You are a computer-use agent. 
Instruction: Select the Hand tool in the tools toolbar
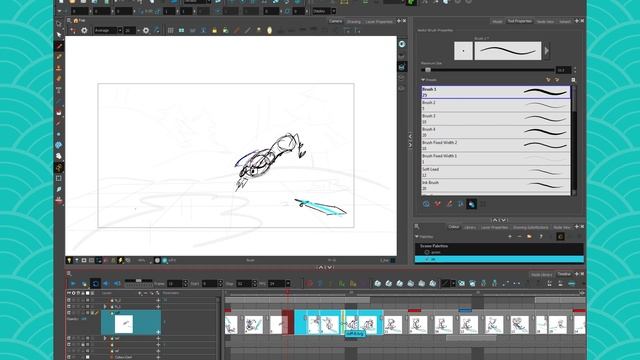(59, 156)
